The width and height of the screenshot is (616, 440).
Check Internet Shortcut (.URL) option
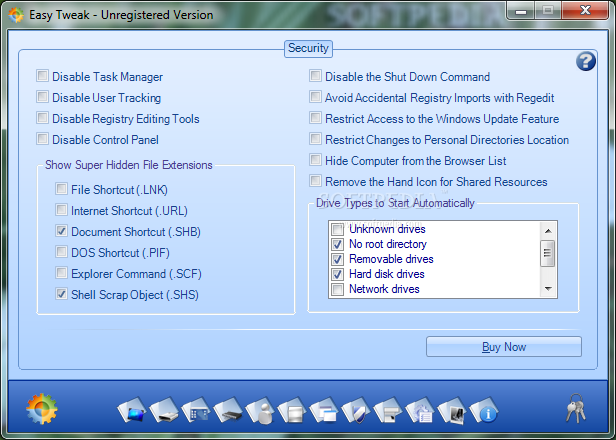61,209
